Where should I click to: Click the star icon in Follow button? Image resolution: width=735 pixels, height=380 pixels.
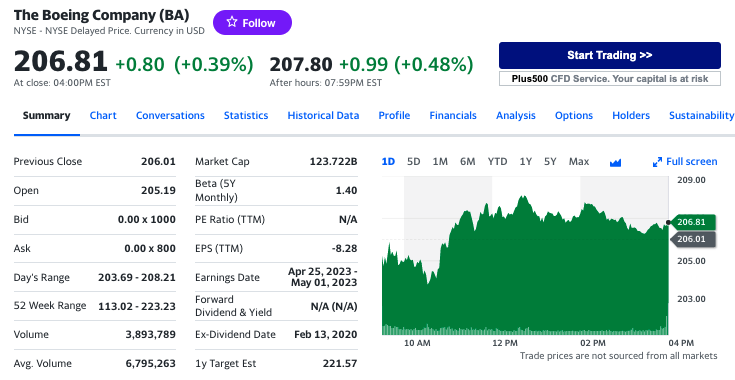pyautogui.click(x=232, y=22)
